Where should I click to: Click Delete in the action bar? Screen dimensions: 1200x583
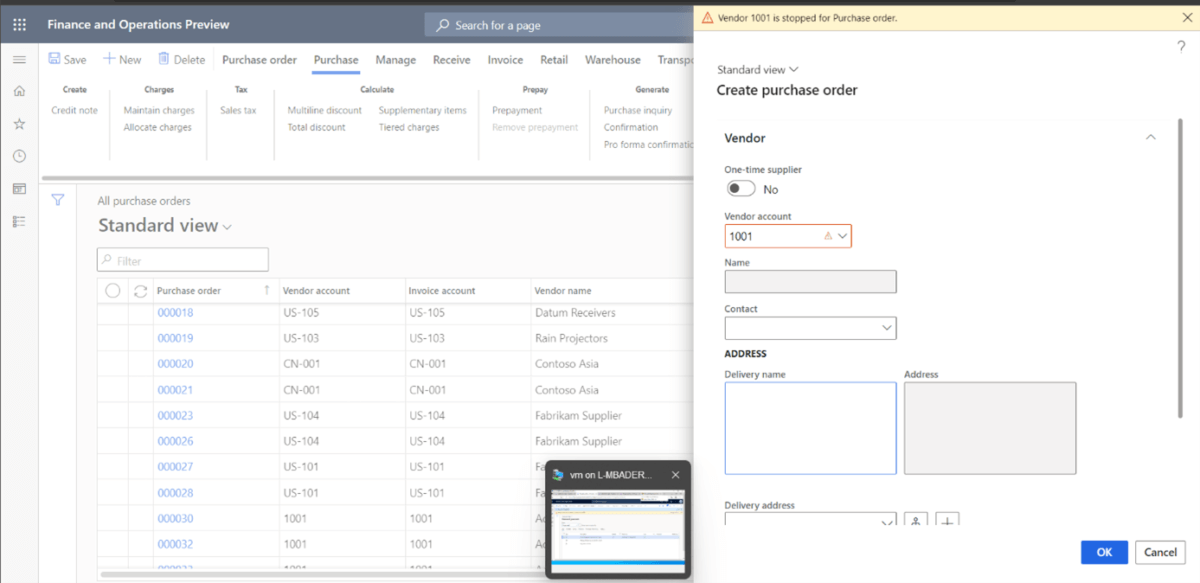point(181,60)
